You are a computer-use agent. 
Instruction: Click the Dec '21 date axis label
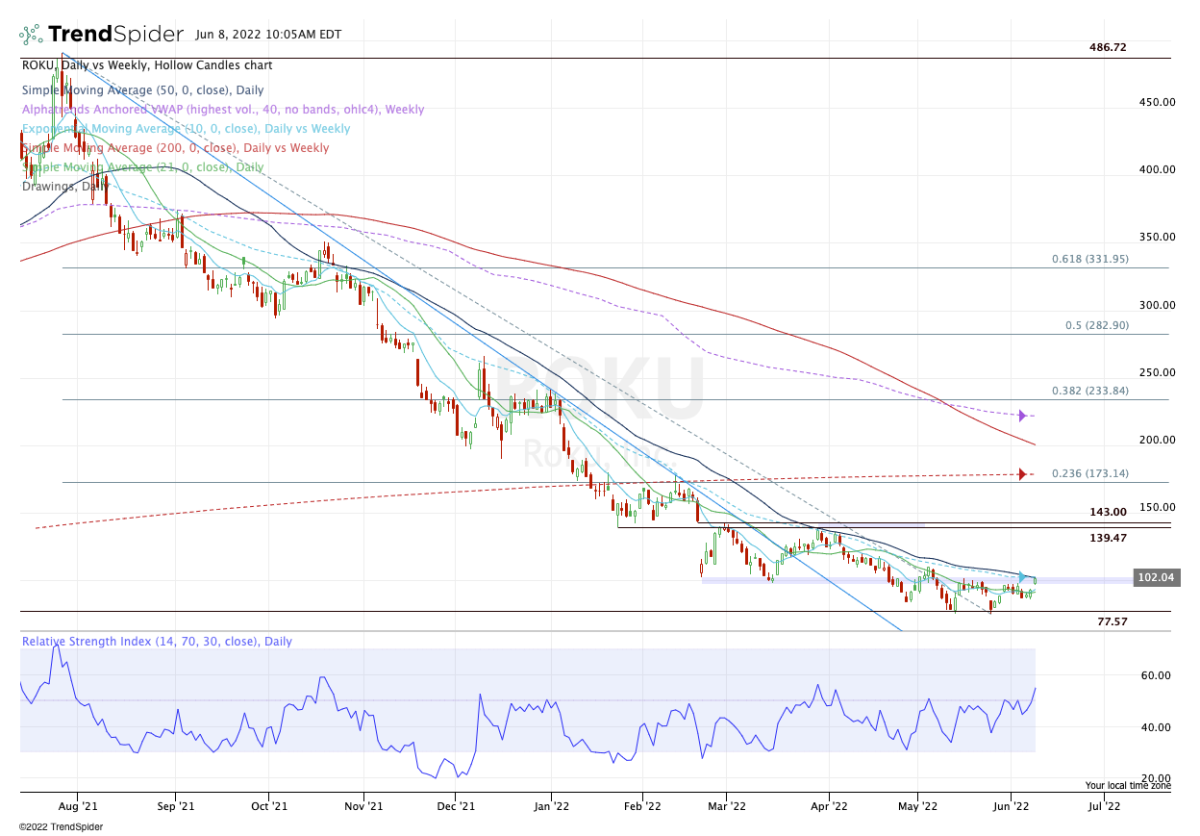(x=455, y=804)
